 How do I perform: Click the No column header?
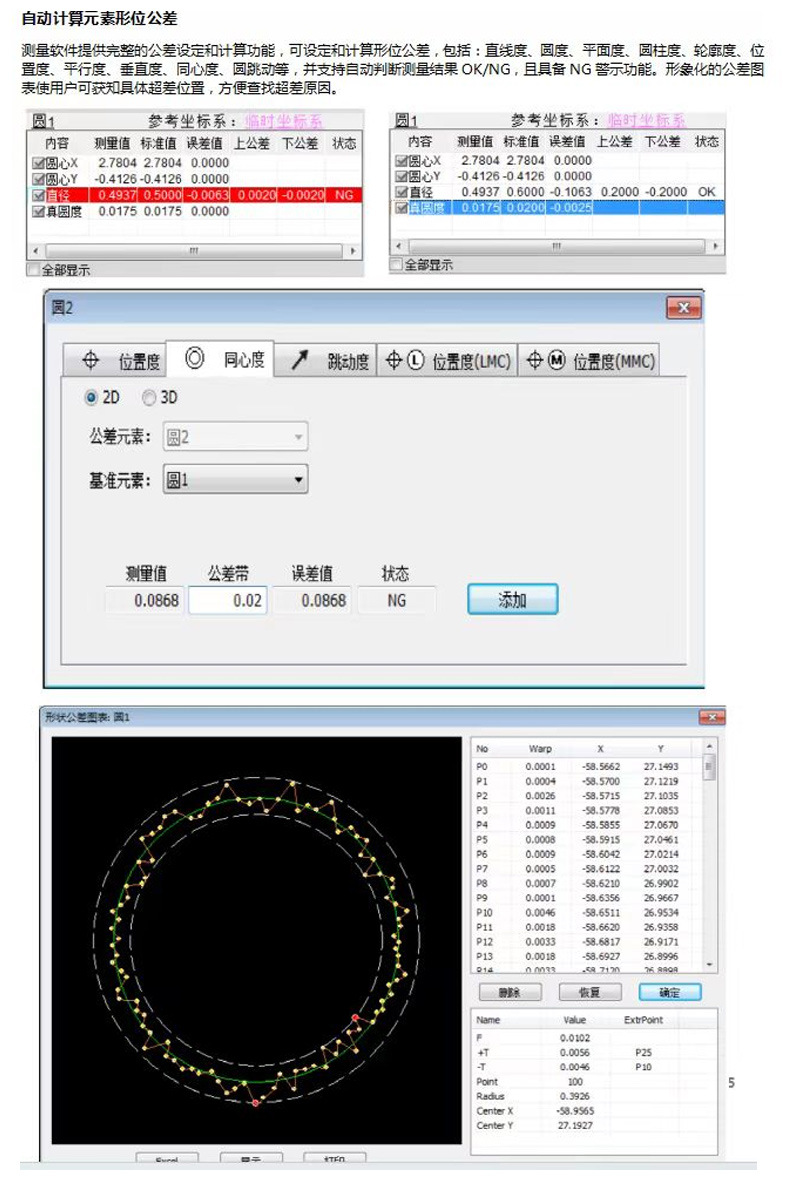482,749
